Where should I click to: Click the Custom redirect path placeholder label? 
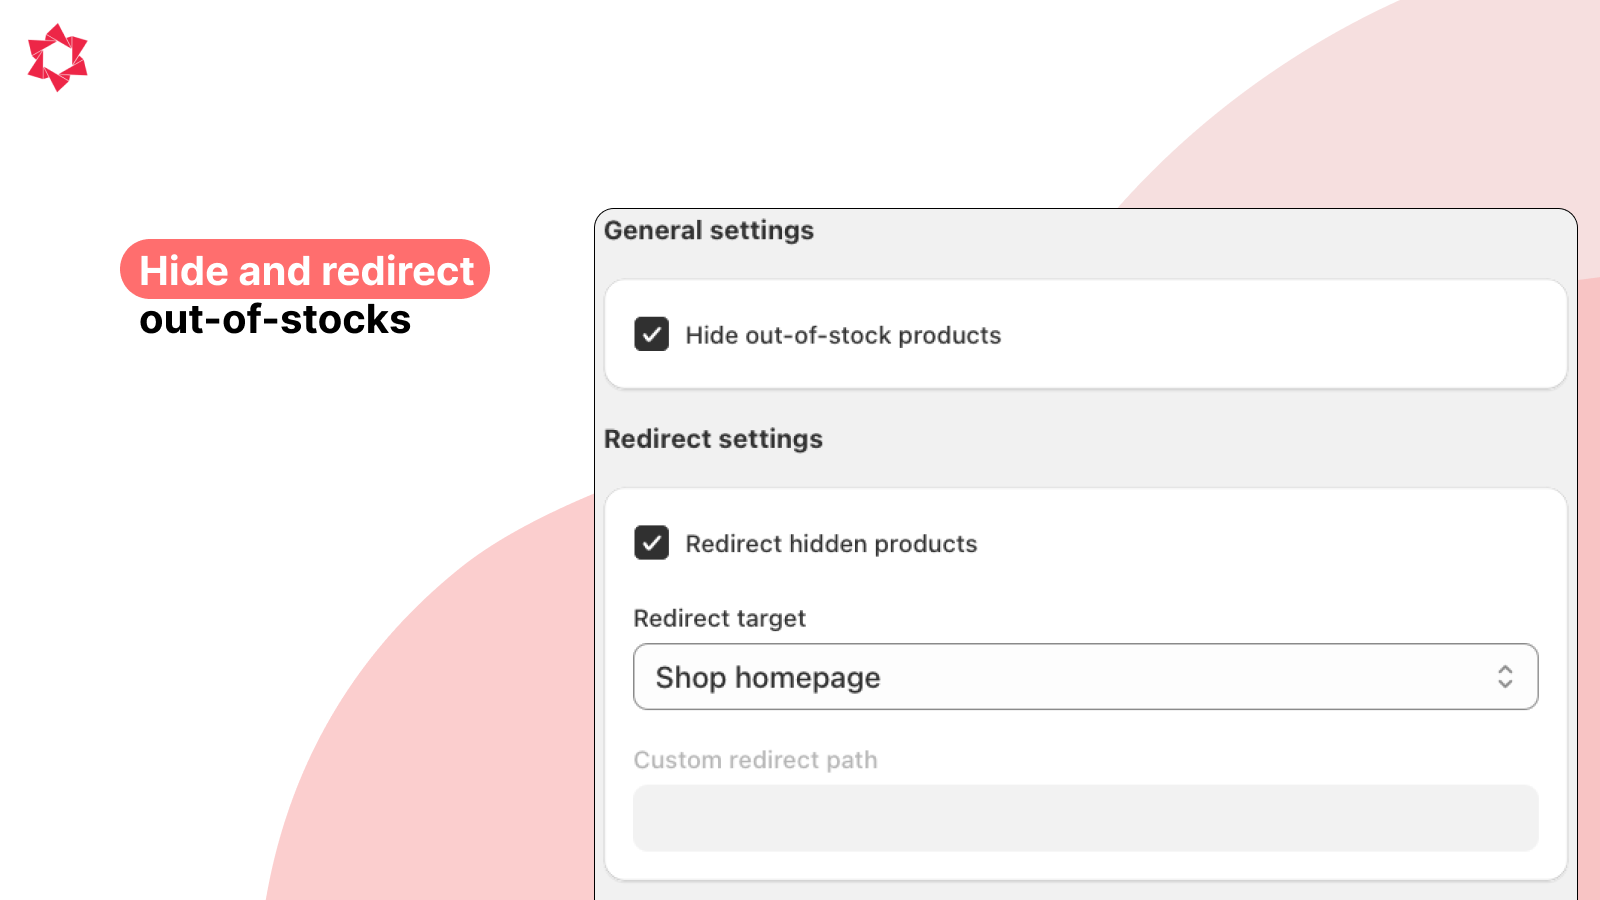755,759
